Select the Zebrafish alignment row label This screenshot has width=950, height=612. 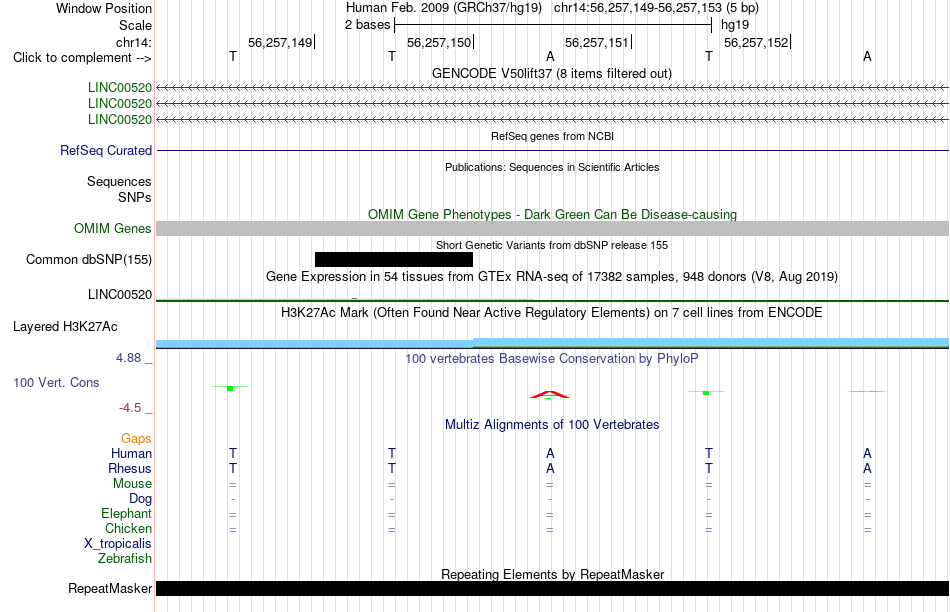(125, 559)
